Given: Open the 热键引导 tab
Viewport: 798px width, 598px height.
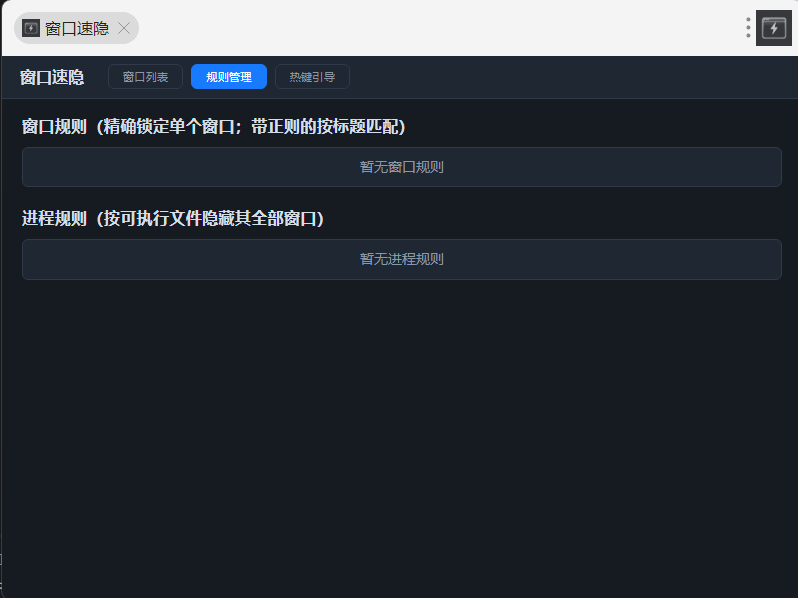Looking at the screenshot, I should [x=312, y=77].
